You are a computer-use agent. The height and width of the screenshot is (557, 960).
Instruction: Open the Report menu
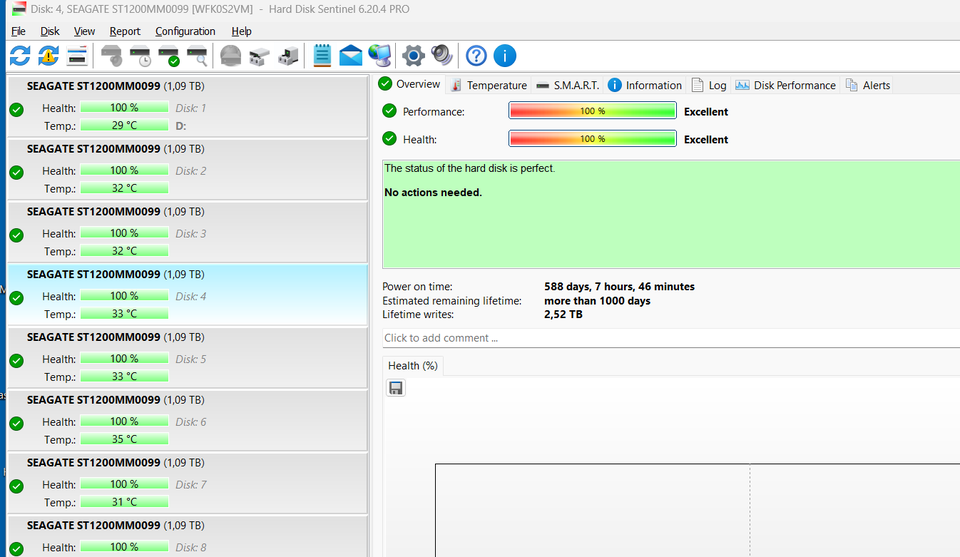[x=125, y=31]
